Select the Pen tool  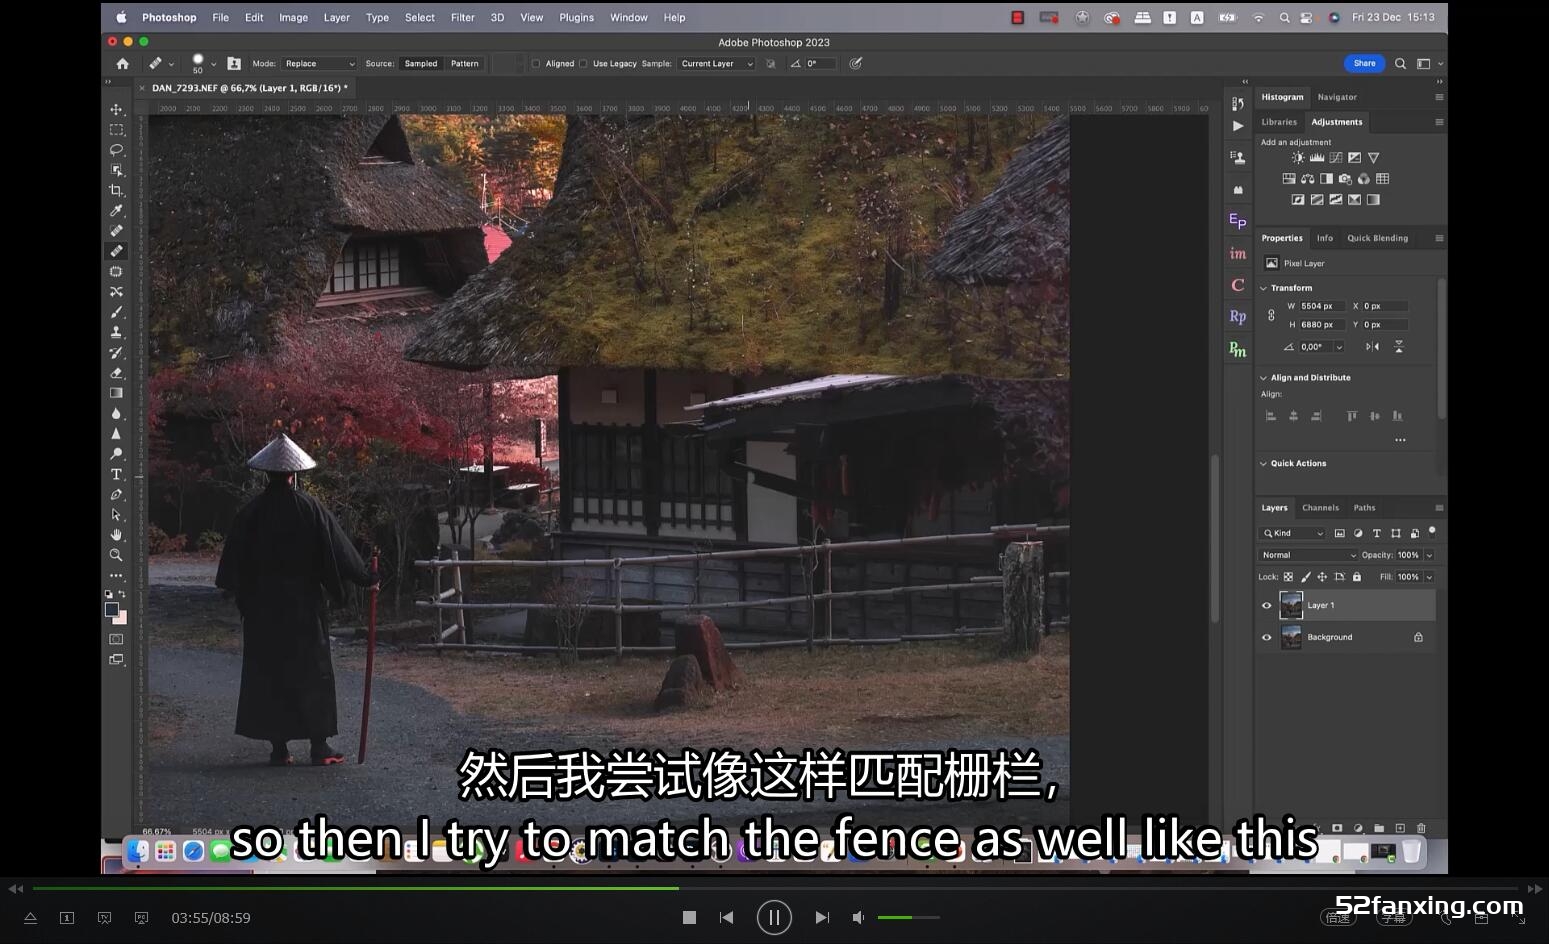tap(116, 495)
